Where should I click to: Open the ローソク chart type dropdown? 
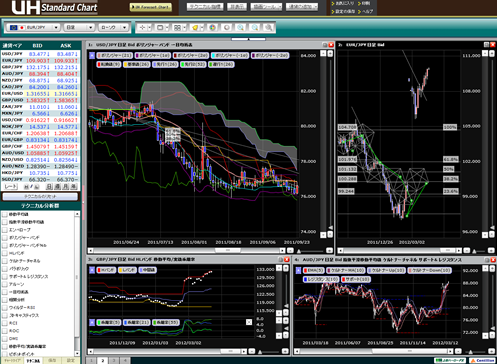click(114, 27)
